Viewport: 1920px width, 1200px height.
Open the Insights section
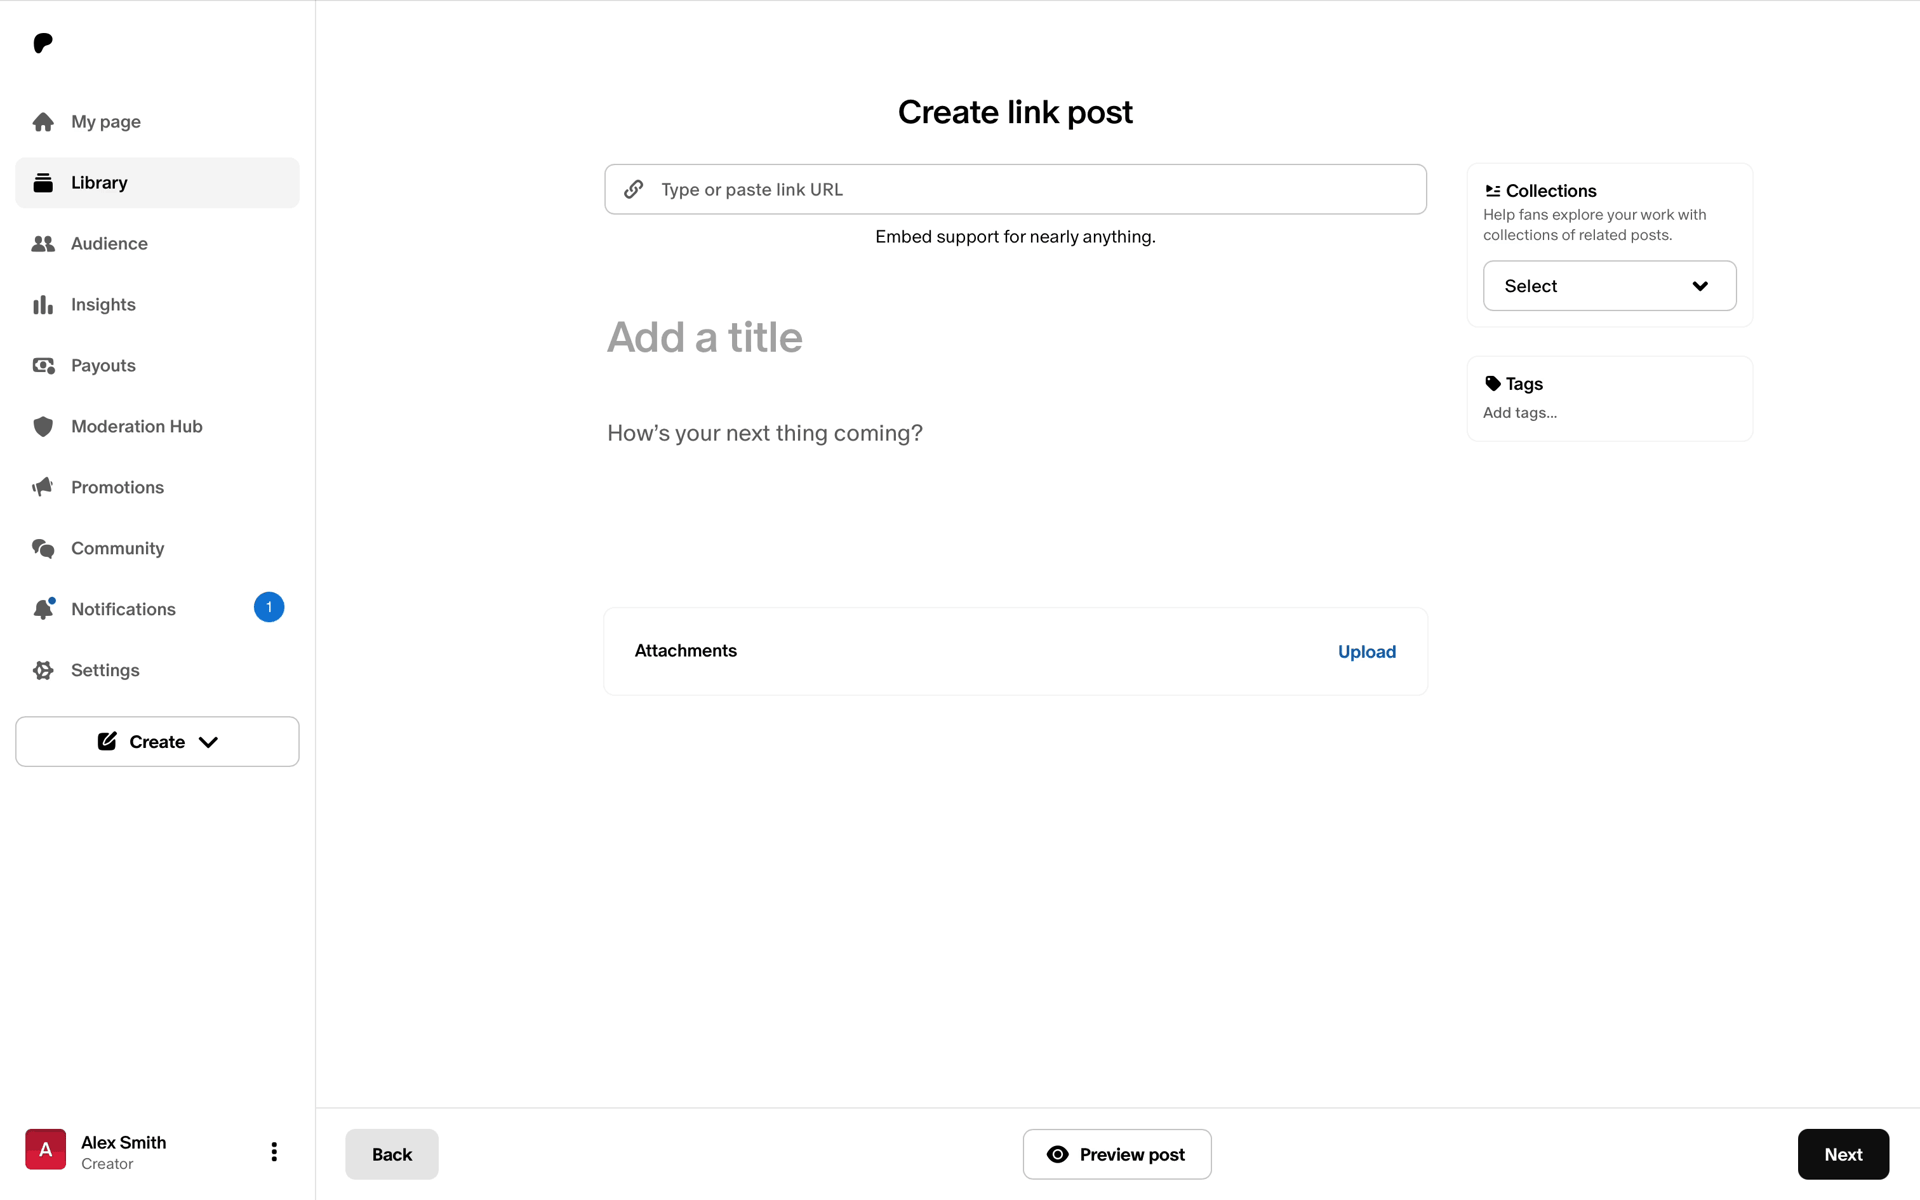tap(157, 305)
